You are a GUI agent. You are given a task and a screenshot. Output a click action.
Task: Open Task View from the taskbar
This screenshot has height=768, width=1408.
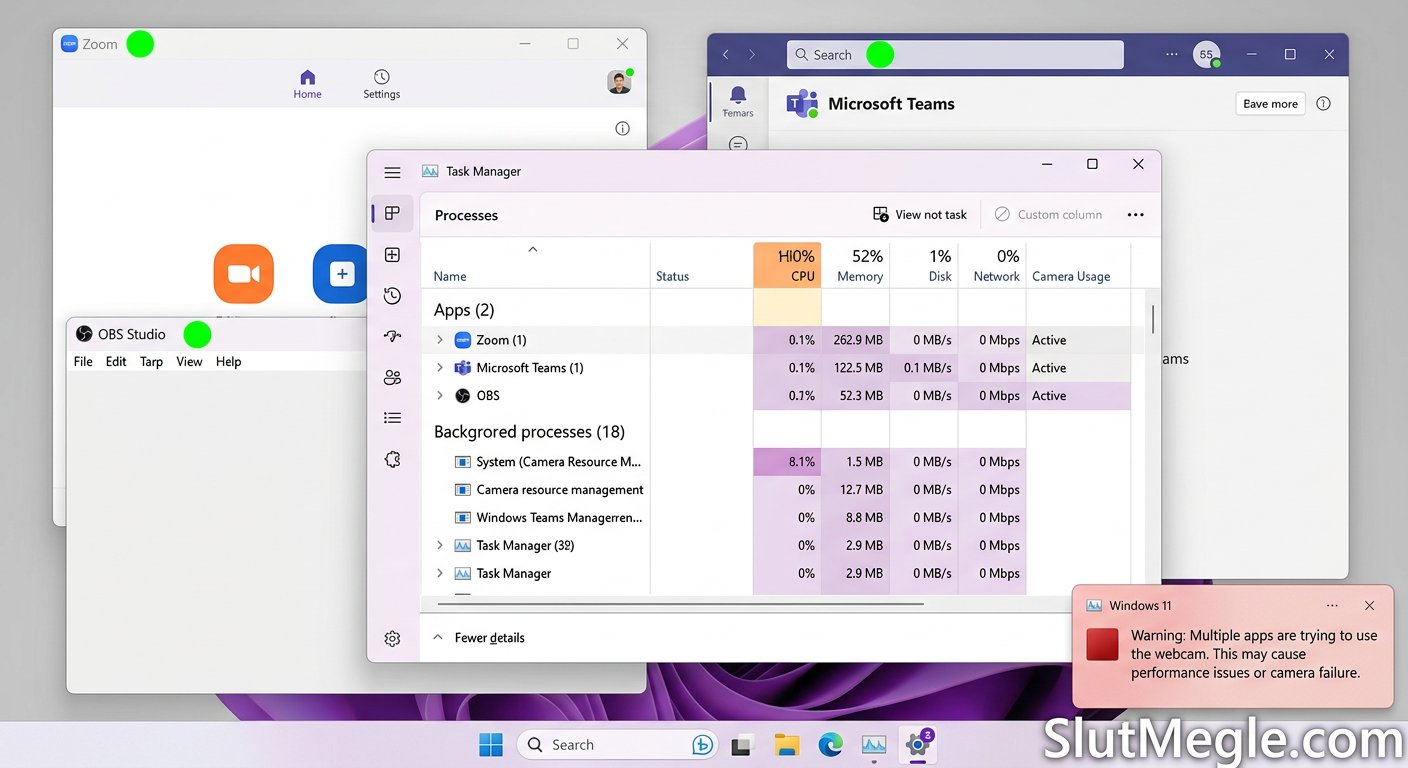pos(742,744)
